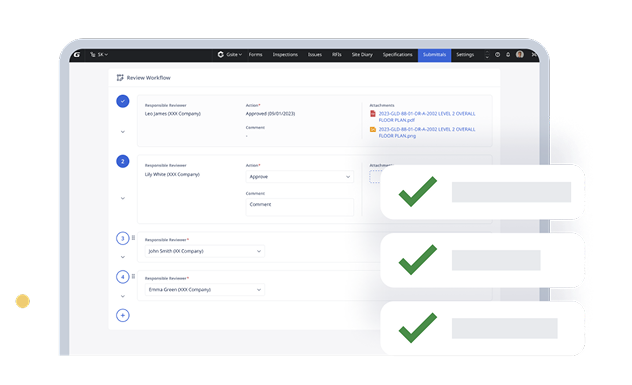Open the RFIs tab
Screen dimensions: 632x385
point(337,54)
